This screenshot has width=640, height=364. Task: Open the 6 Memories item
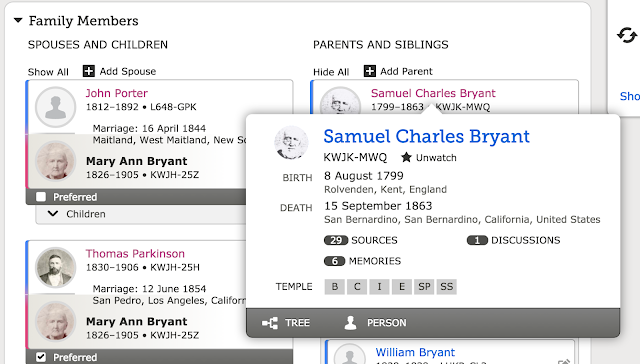pos(362,261)
